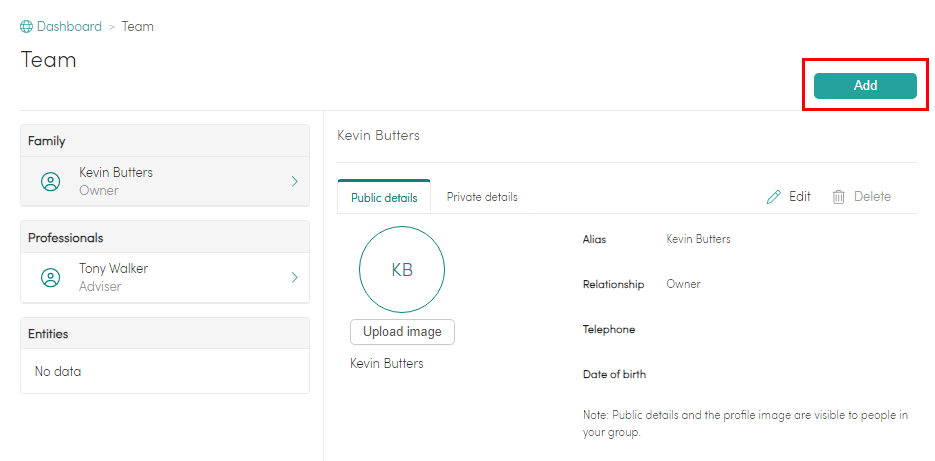Image resolution: width=935 pixels, height=461 pixels.
Task: Switch to the Public details tab
Action: click(x=384, y=198)
